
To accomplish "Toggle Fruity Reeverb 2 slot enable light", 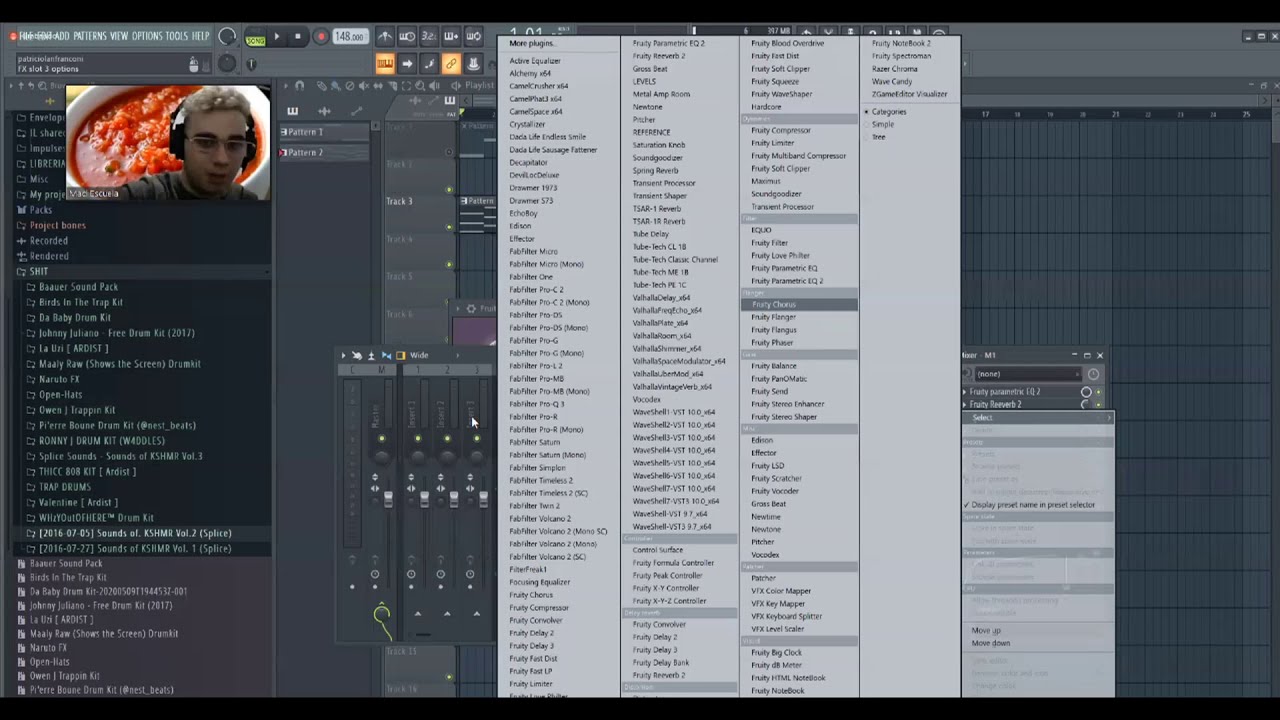I will point(1098,405).
